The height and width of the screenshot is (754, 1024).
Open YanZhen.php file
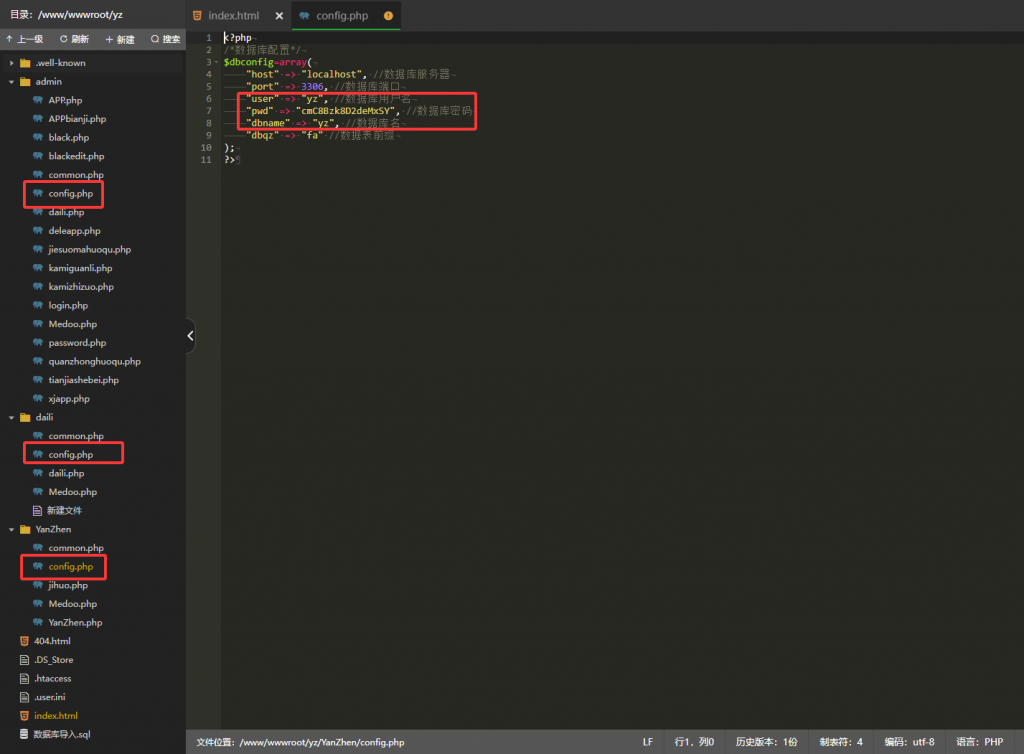click(x=75, y=623)
